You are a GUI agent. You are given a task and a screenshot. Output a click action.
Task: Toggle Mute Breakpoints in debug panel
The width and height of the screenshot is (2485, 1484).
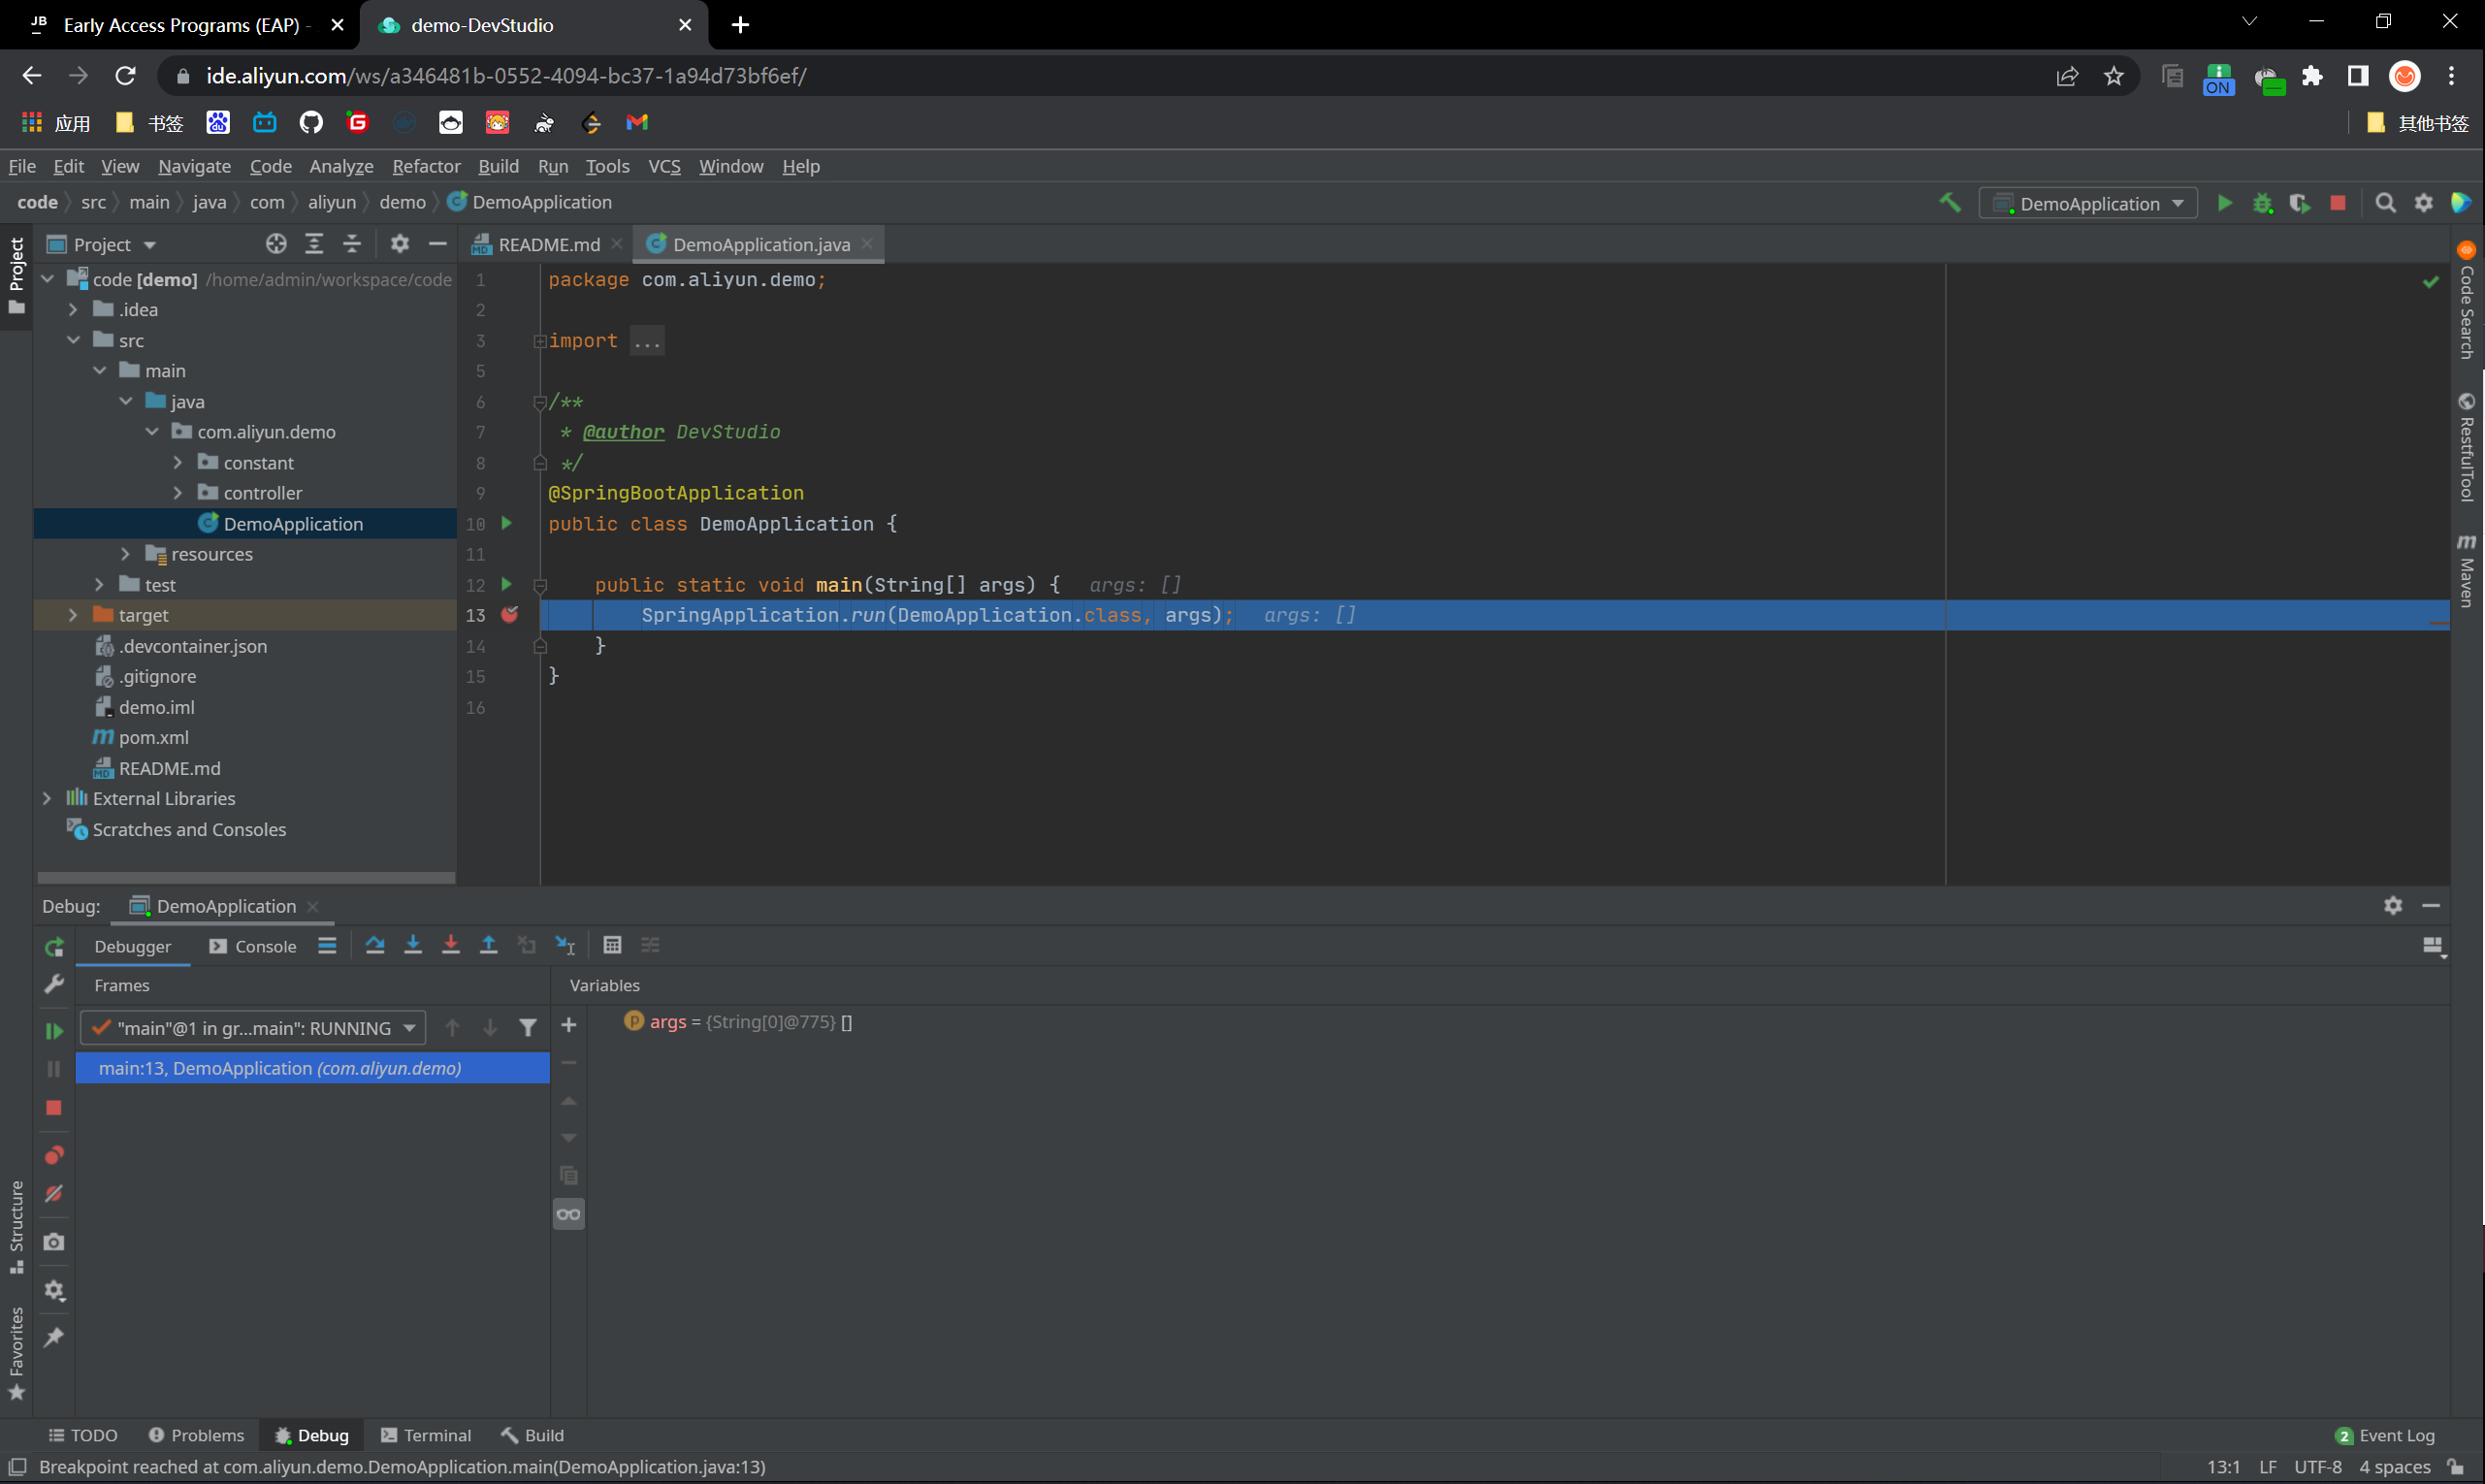tap(54, 1194)
